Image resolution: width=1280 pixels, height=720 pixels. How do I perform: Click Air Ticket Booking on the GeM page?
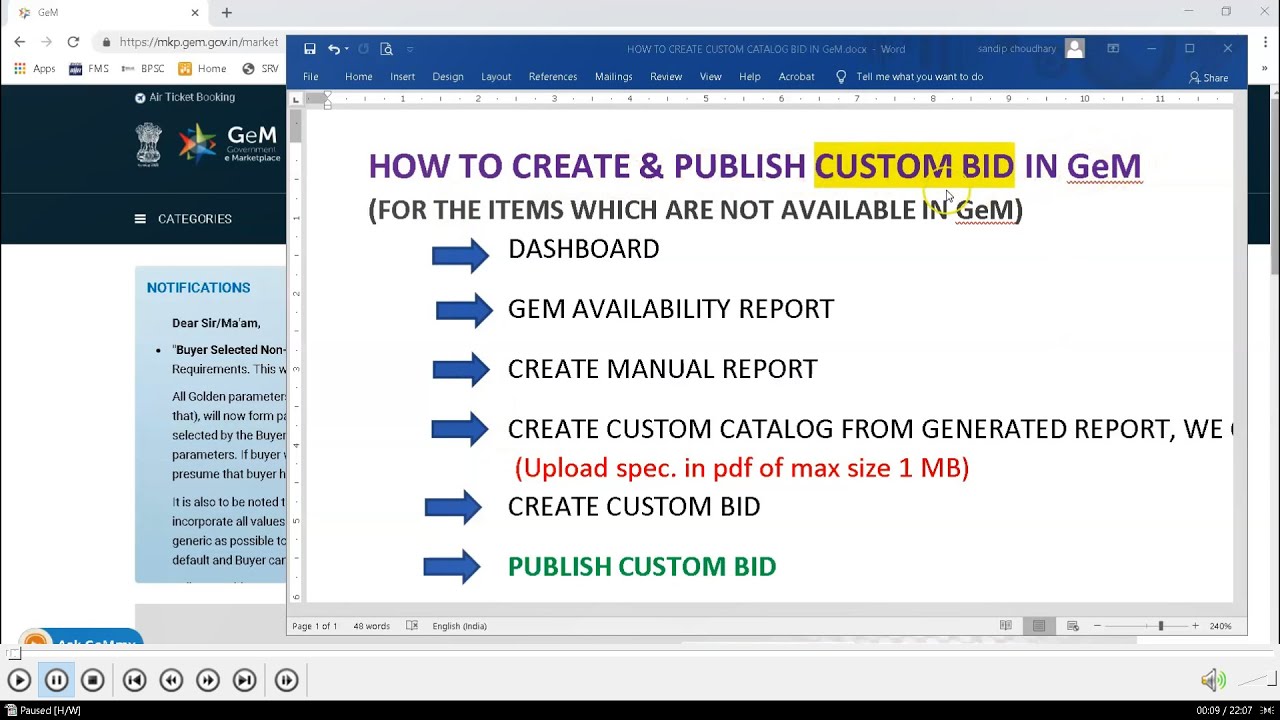[x=185, y=98]
